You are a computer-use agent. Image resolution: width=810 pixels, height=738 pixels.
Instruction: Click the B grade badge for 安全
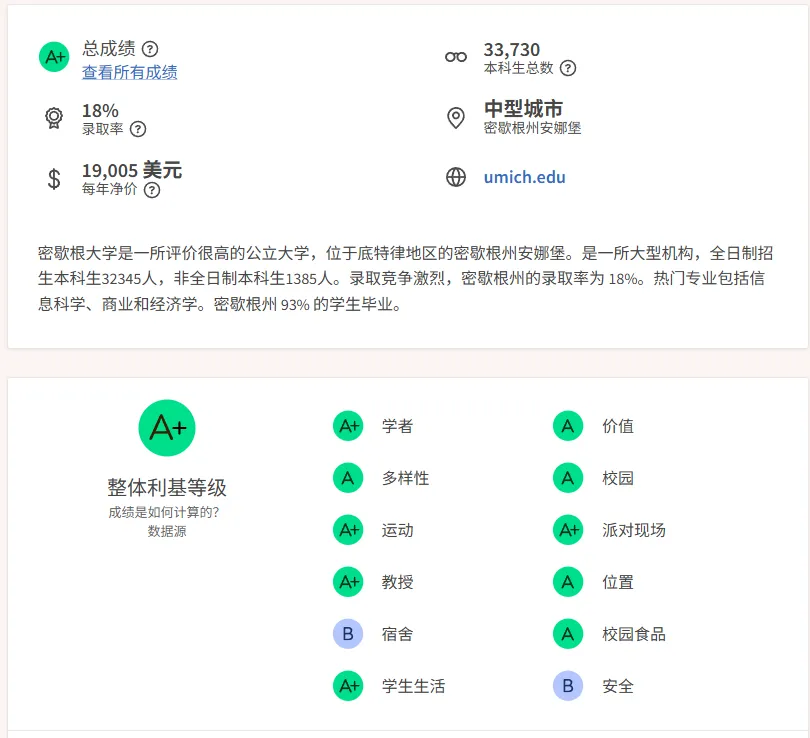click(568, 686)
